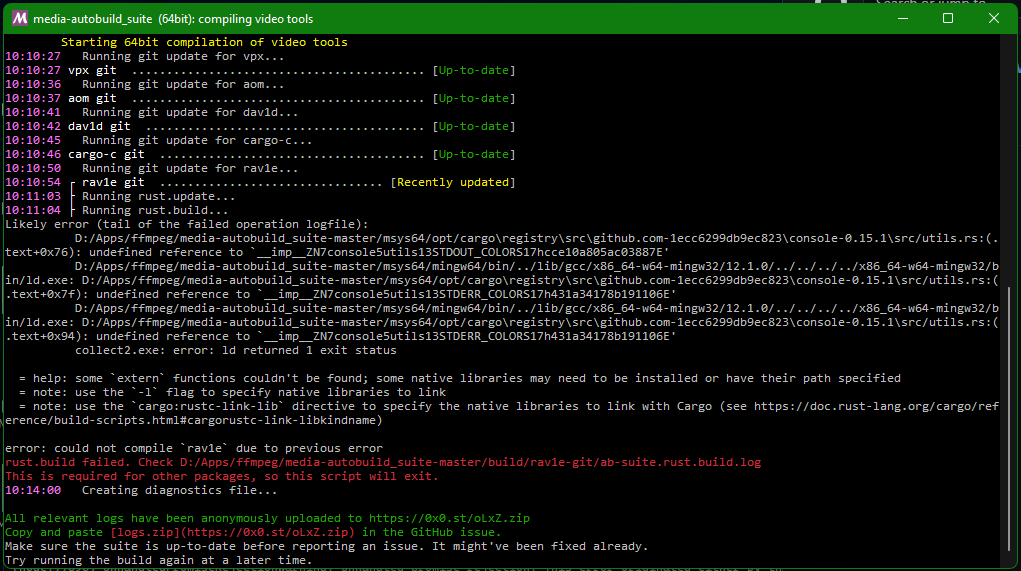Click 'Running git update for vpx...' line
The image size is (1021, 571).
[x=183, y=57]
